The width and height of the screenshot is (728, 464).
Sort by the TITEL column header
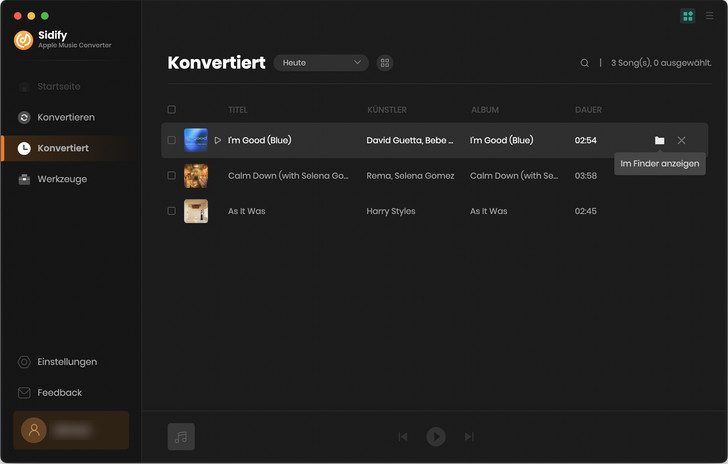238,110
